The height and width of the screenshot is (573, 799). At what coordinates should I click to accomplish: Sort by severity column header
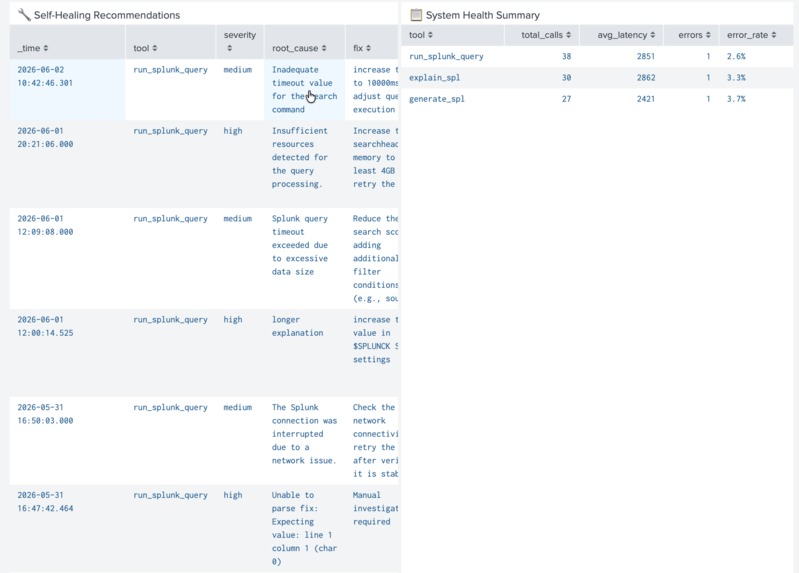point(239,41)
